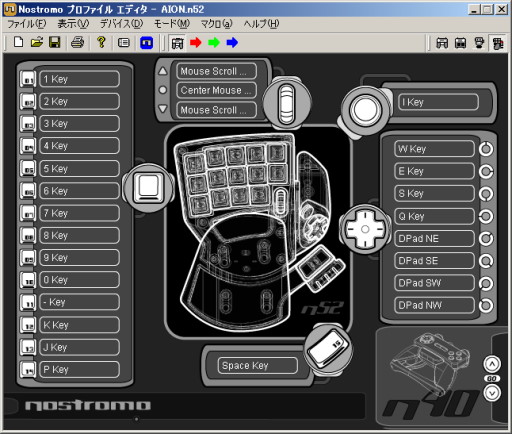Open the ヘルプ(H) menu
Image resolution: width=512 pixels, height=434 pixels.
coord(261,24)
